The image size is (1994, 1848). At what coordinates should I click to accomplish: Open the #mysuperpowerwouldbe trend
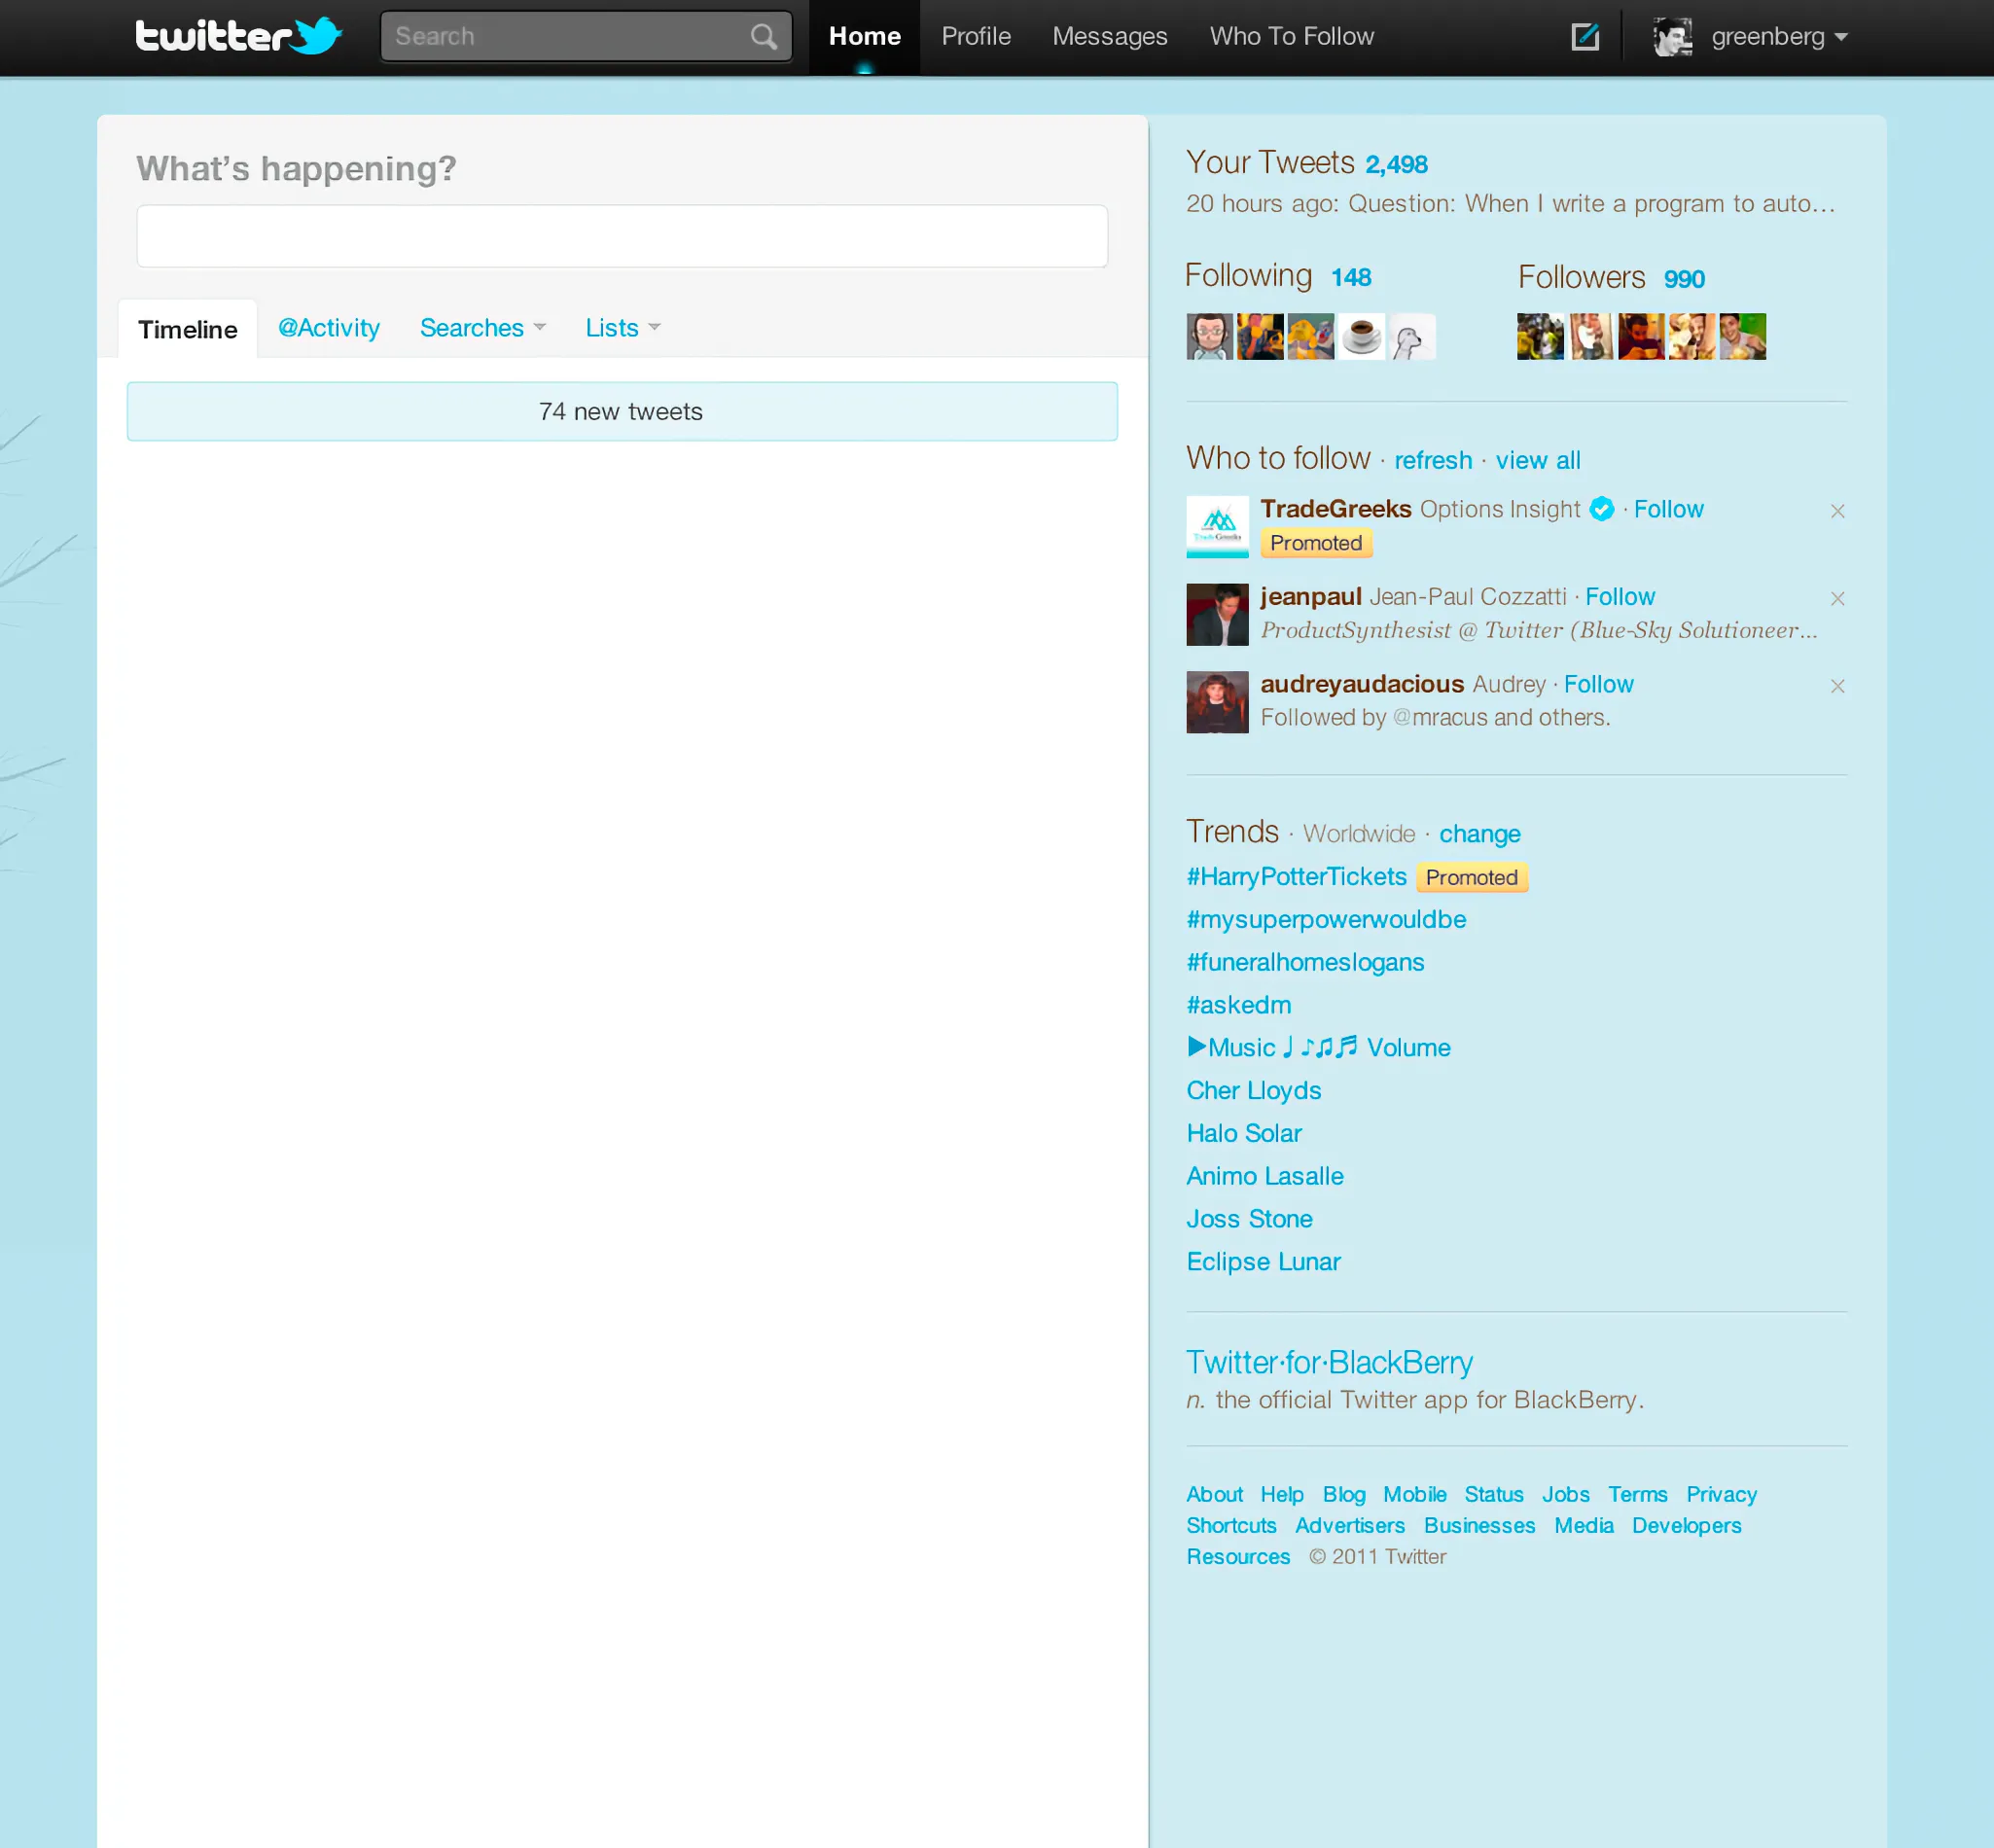pos(1326,920)
